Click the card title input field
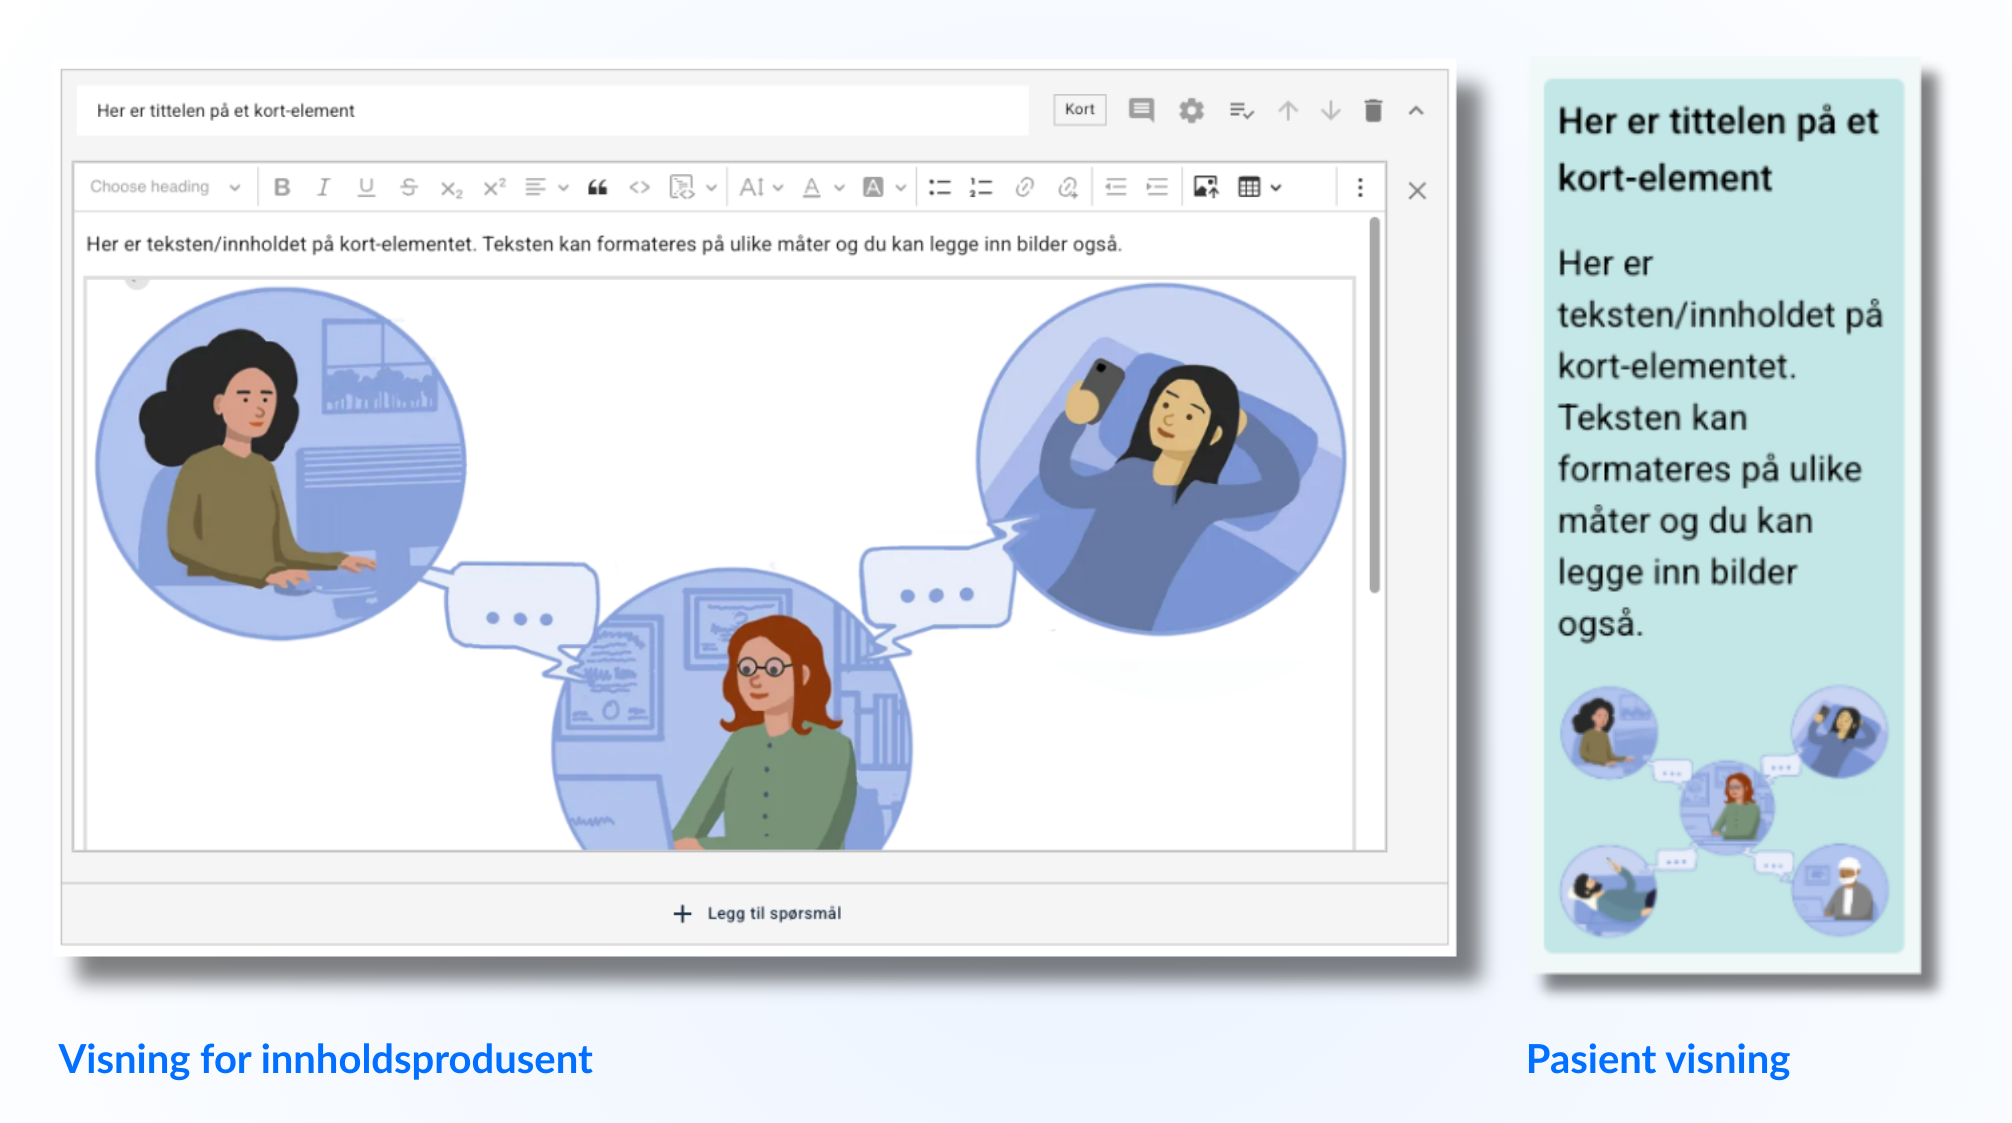2012x1123 pixels. click(552, 110)
